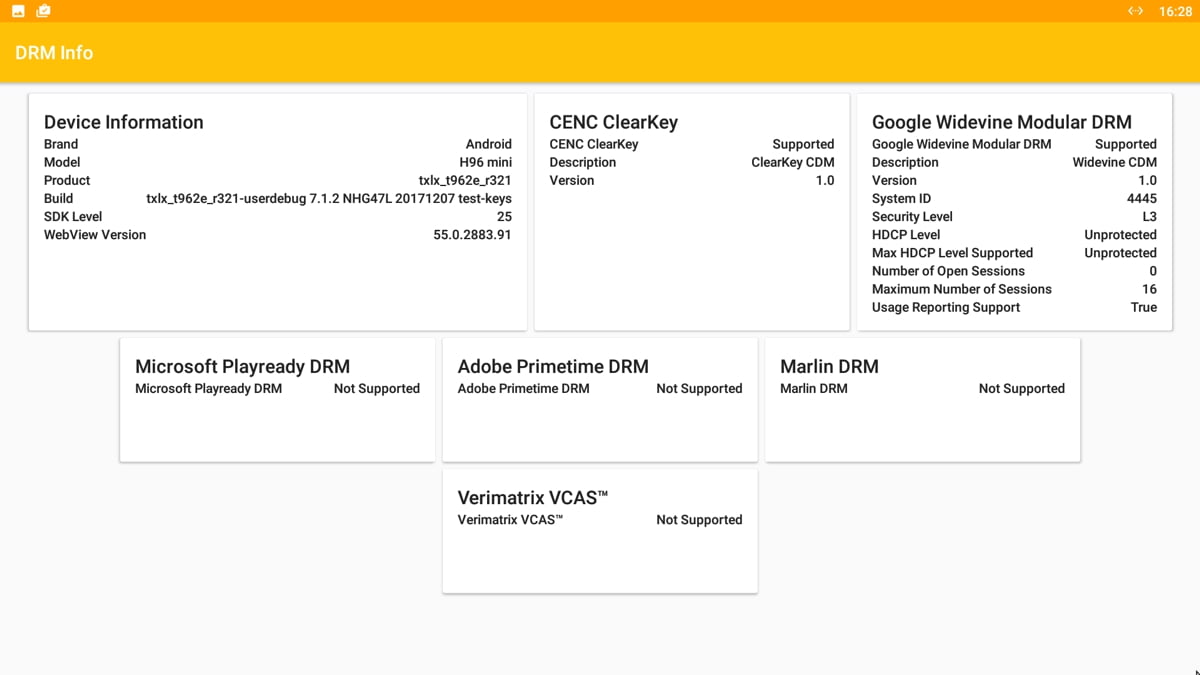Select the 'Number of Open Sessions' label
Image resolution: width=1200 pixels, height=675 pixels.
(x=948, y=270)
